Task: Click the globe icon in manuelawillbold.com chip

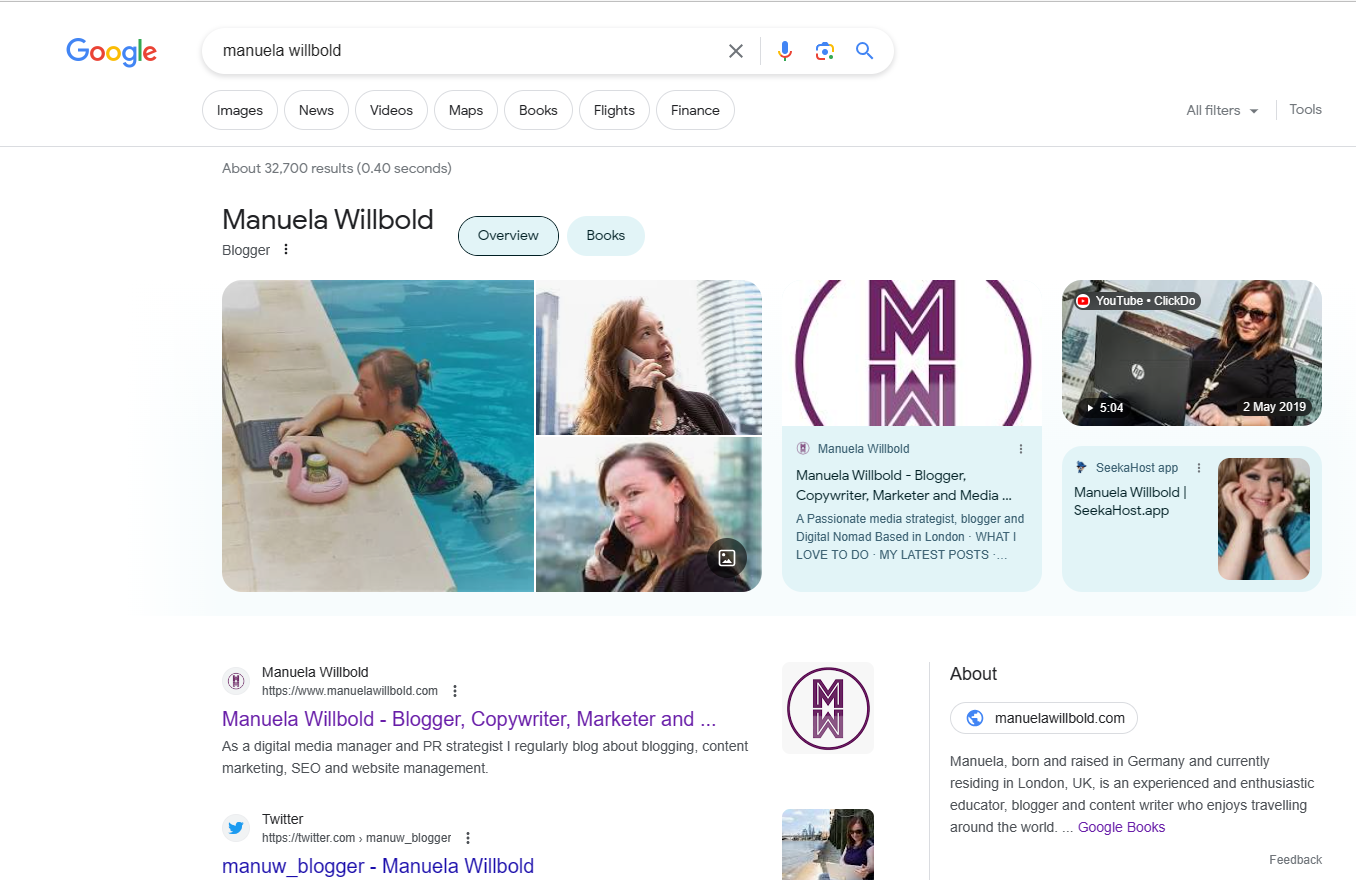Action: click(x=974, y=718)
